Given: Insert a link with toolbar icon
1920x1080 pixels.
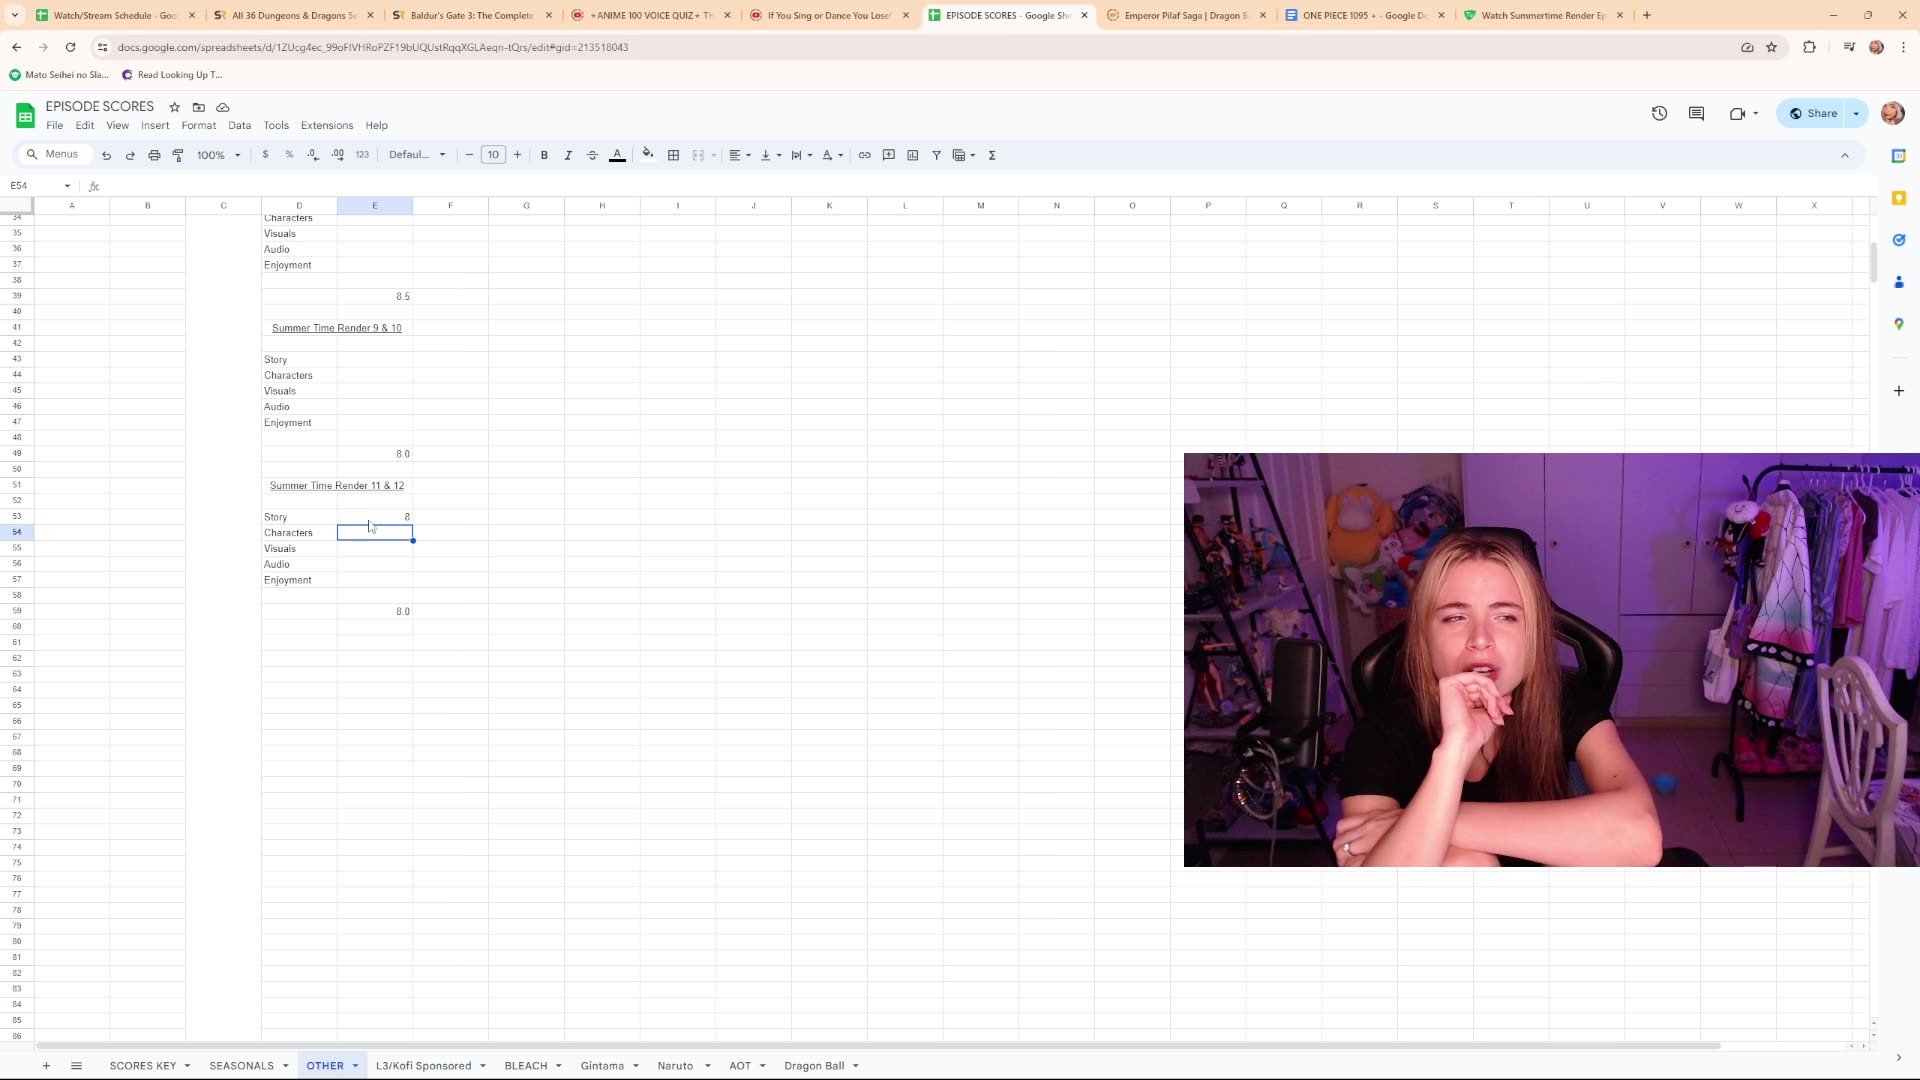Looking at the screenshot, I should 864,155.
